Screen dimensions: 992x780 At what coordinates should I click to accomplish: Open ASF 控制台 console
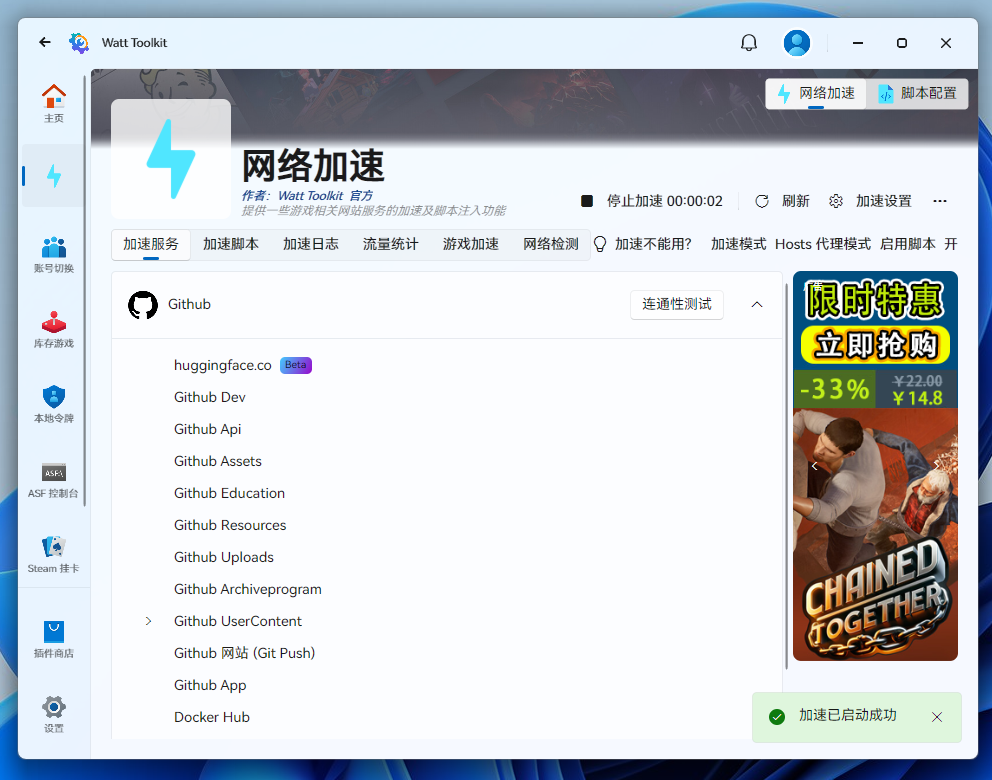click(54, 480)
